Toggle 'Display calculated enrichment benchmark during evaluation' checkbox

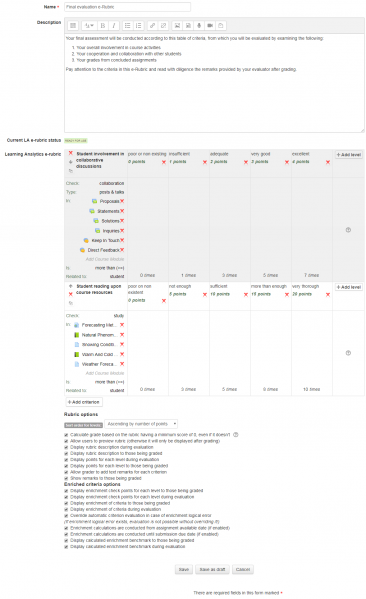[x=66, y=547]
